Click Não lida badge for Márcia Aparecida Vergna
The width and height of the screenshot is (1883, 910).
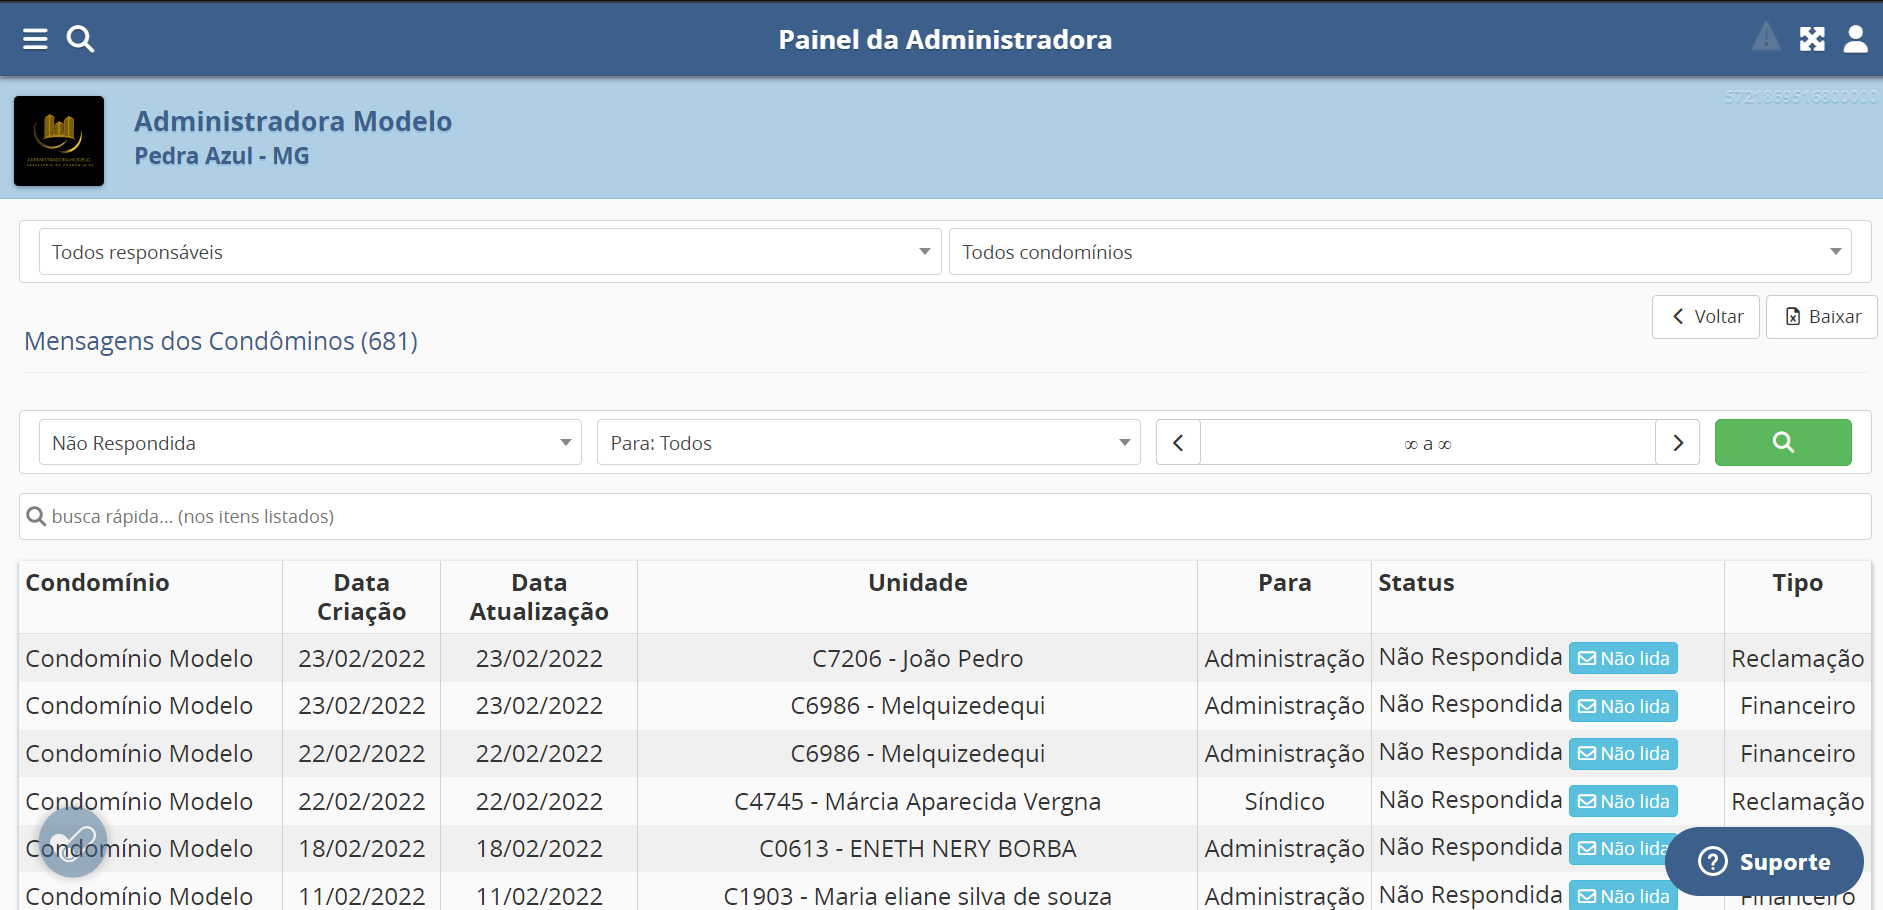pos(1623,802)
